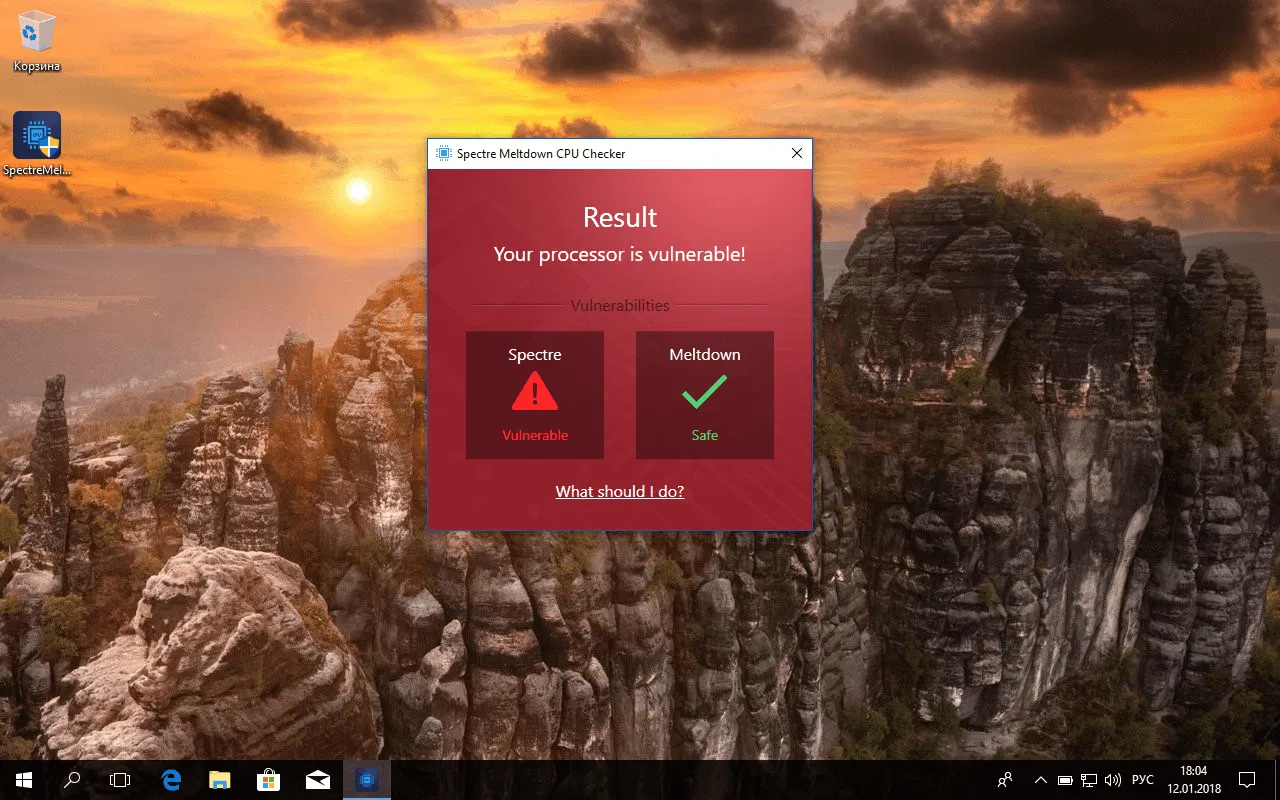Click the red 'Vulnerable' status text
The image size is (1280, 800).
[x=535, y=435]
